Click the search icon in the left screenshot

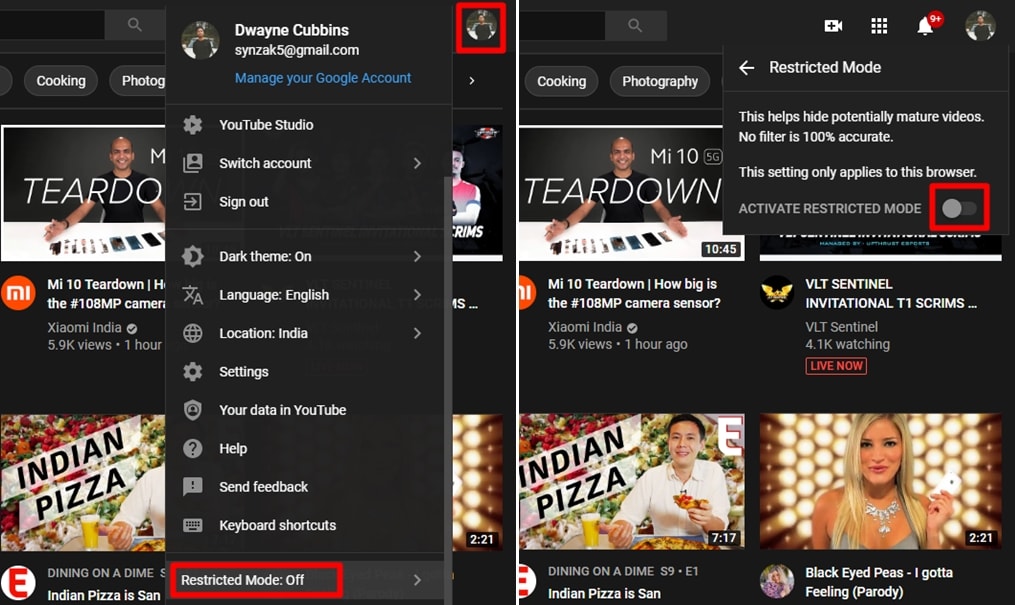click(x=135, y=25)
